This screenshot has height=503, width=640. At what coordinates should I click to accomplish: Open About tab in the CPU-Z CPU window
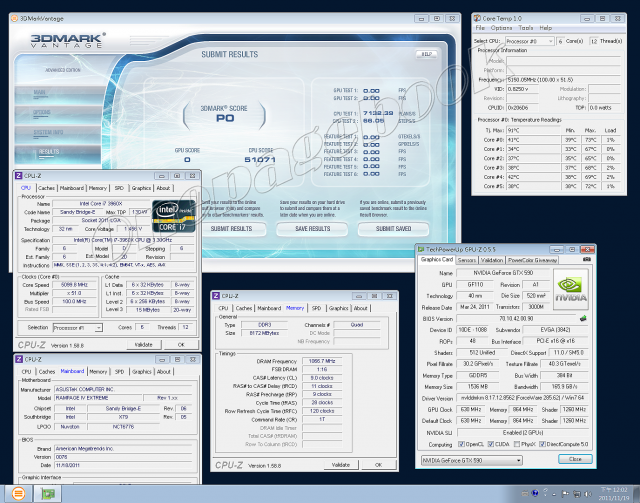coord(163,188)
